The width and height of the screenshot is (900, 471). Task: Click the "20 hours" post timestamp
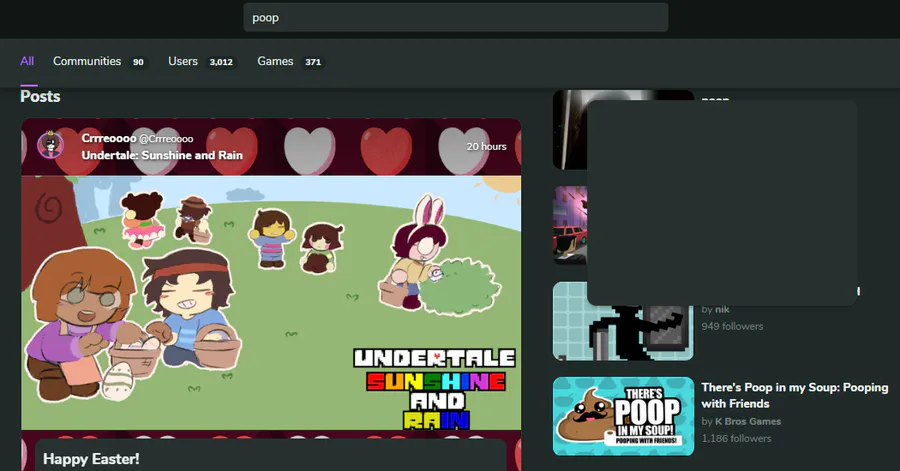click(x=486, y=147)
